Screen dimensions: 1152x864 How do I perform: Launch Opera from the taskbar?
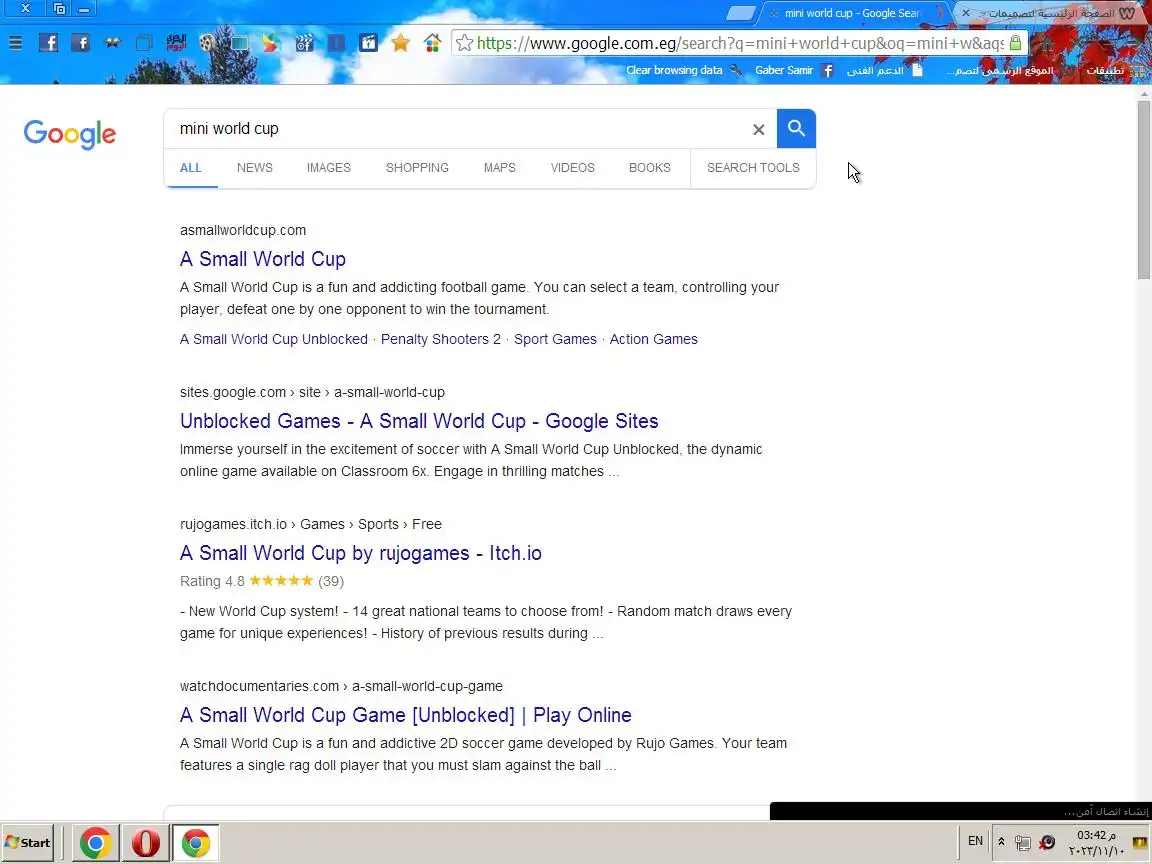(145, 843)
